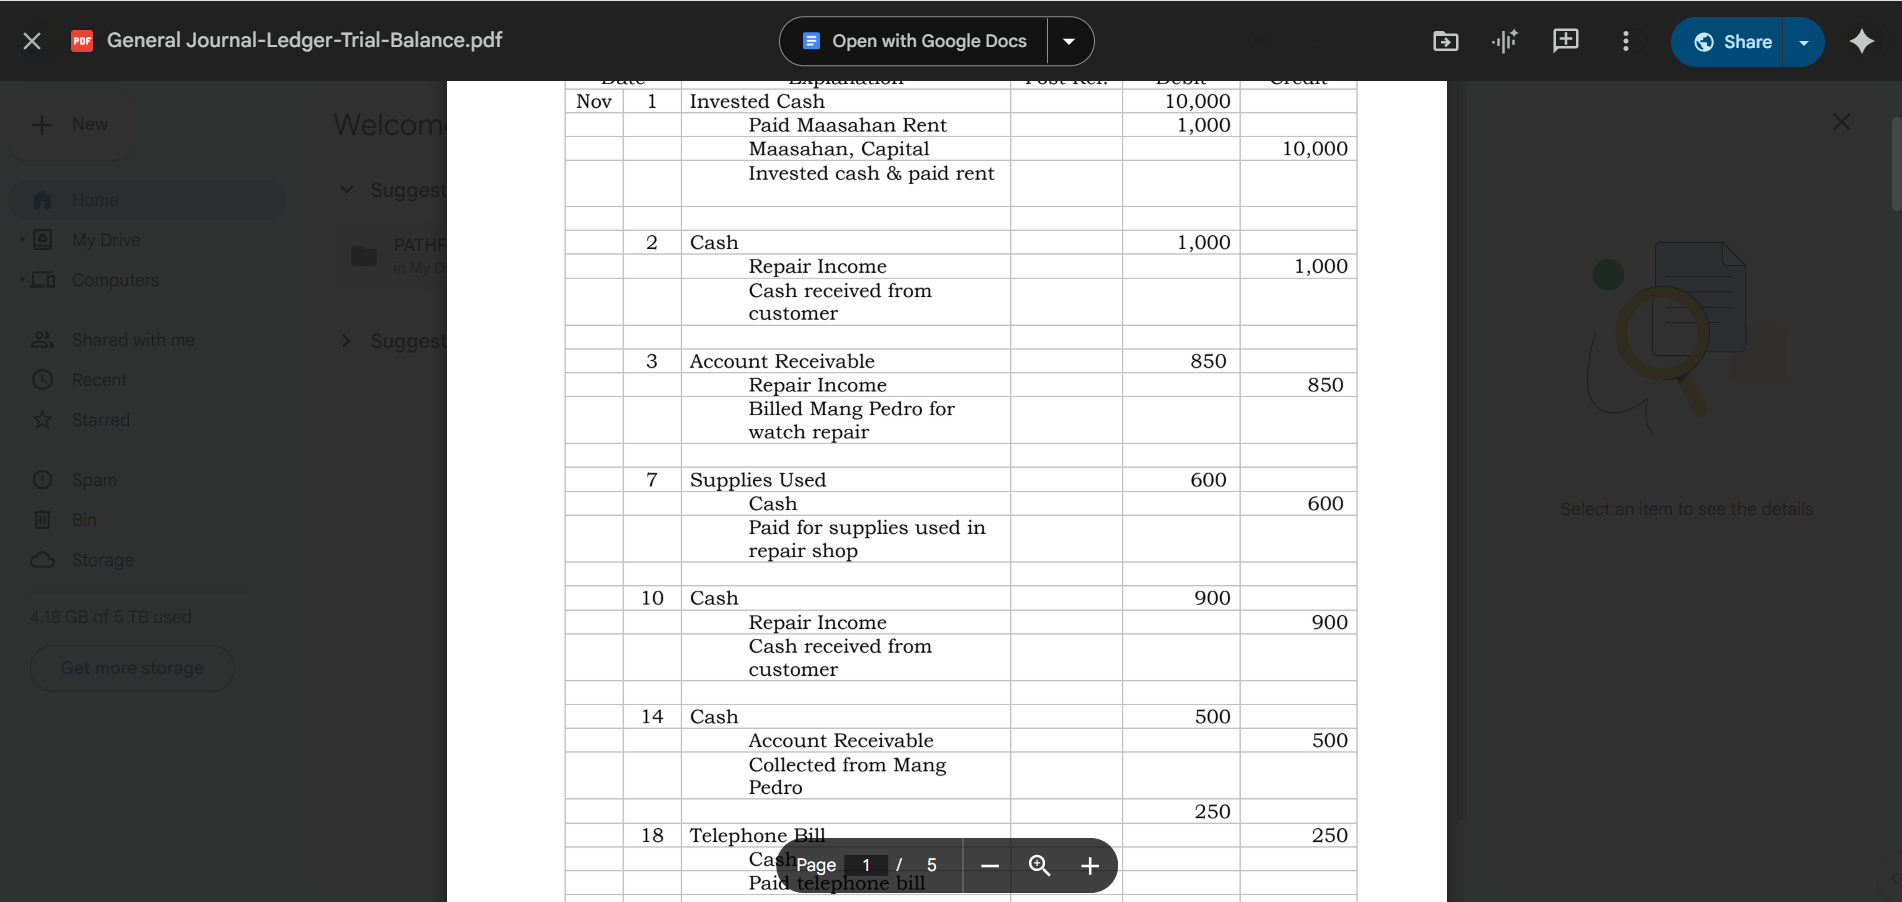
Task: Click the date cell 18 in the journal
Action: tap(652, 835)
